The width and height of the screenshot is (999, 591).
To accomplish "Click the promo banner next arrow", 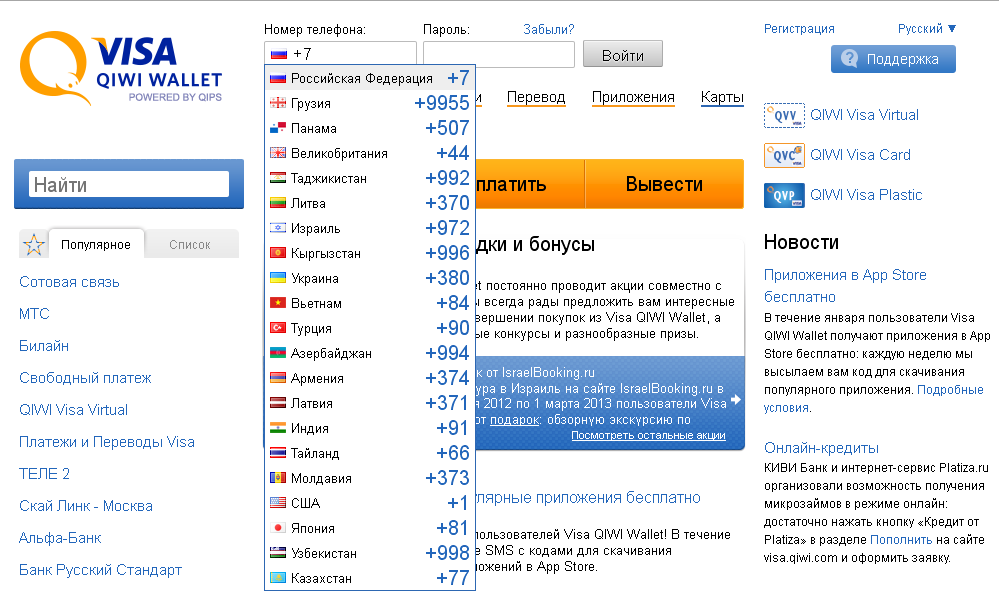I will coord(736,400).
